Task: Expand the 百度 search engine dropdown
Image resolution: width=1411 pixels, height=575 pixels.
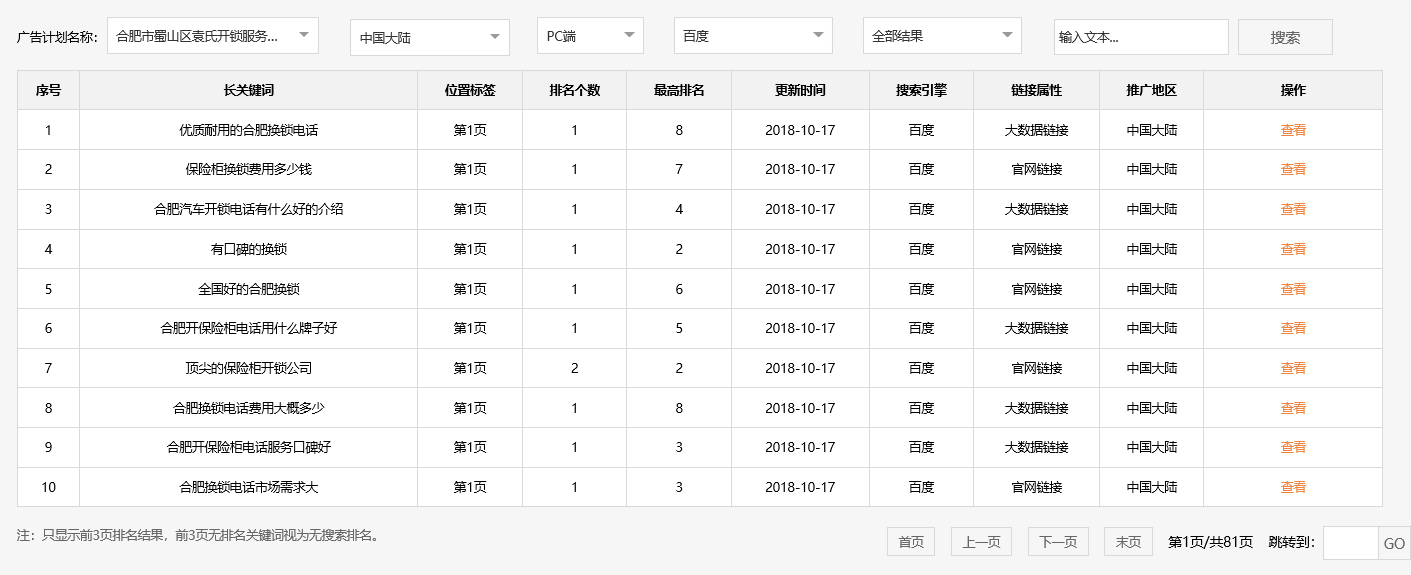Action: tap(752, 36)
